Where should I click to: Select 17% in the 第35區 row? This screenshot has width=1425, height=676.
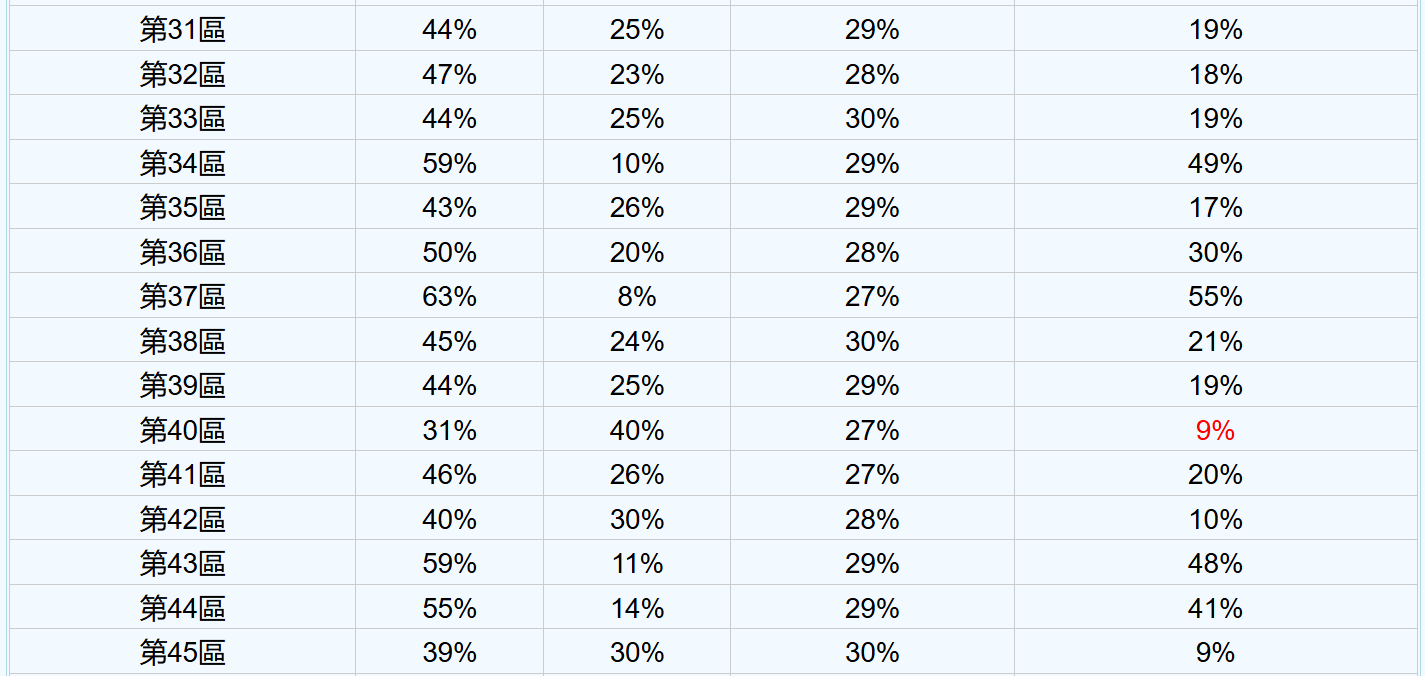coord(1215,208)
